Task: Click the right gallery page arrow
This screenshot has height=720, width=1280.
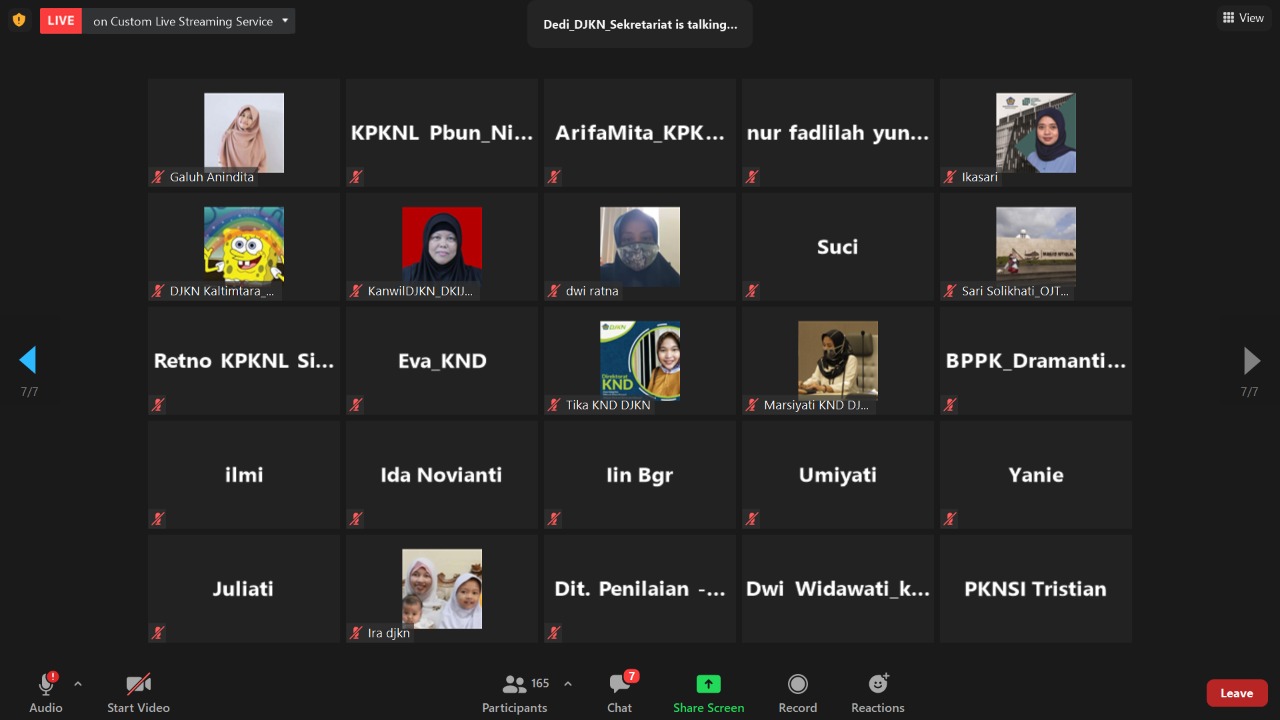Action: coord(1251,360)
